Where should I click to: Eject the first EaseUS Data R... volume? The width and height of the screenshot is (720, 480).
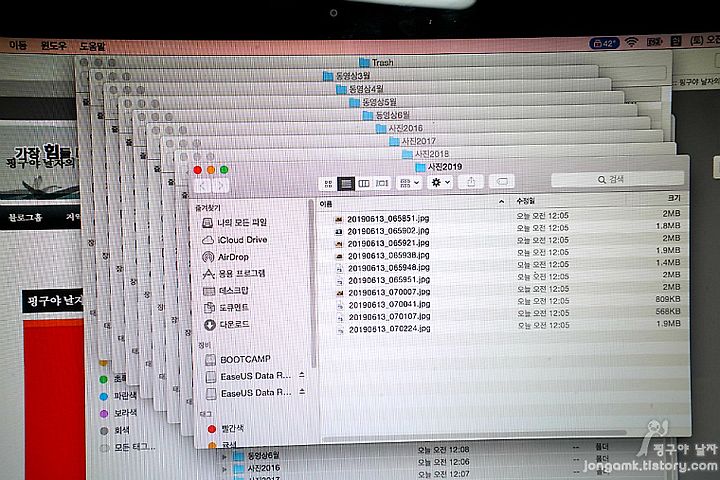[x=302, y=375]
